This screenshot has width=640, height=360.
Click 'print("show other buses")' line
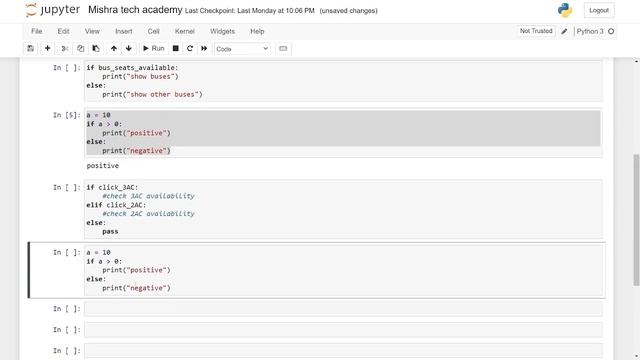click(x=152, y=94)
